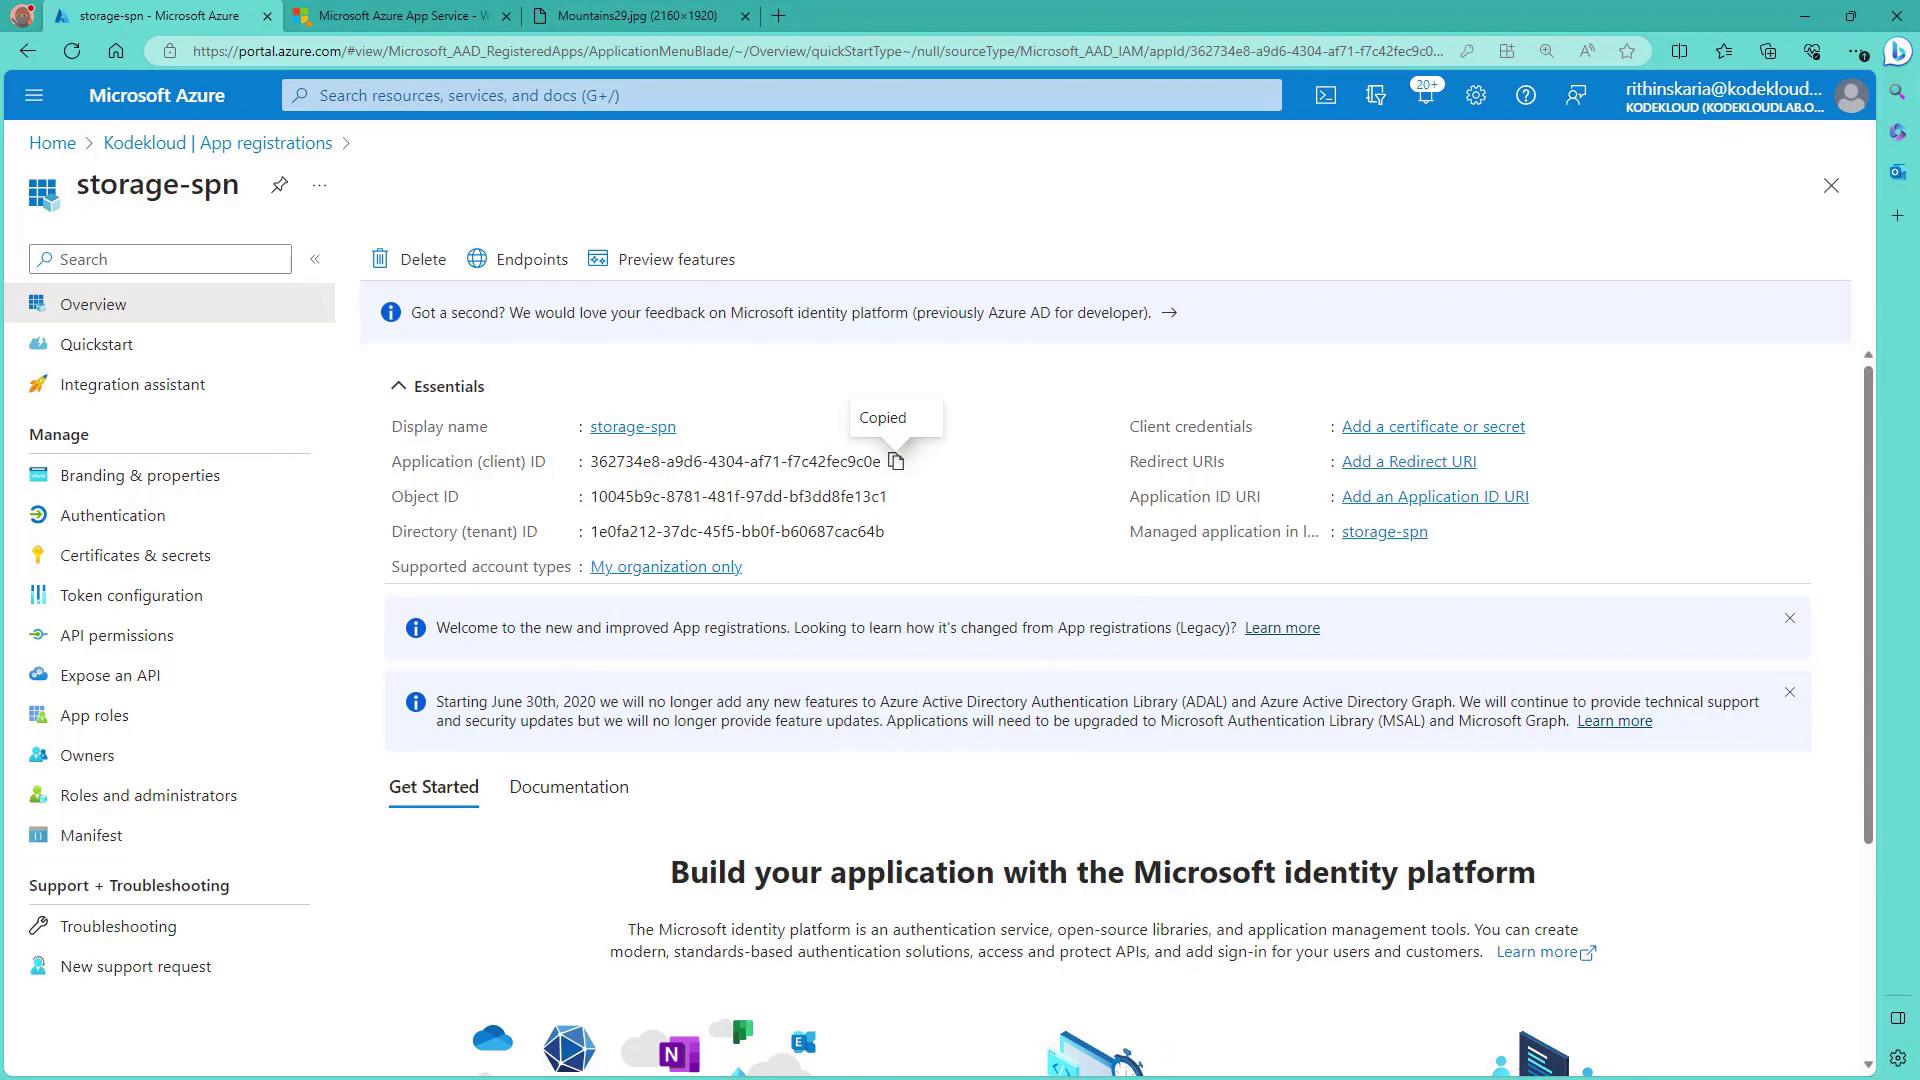This screenshot has width=1920, height=1080.
Task: Click the page vertical scrollbar
Action: 1867,600
